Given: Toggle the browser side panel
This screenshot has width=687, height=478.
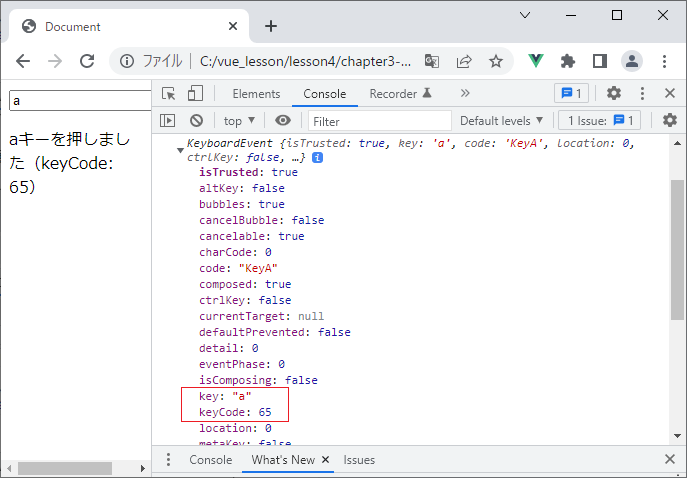Looking at the screenshot, I should pos(600,61).
